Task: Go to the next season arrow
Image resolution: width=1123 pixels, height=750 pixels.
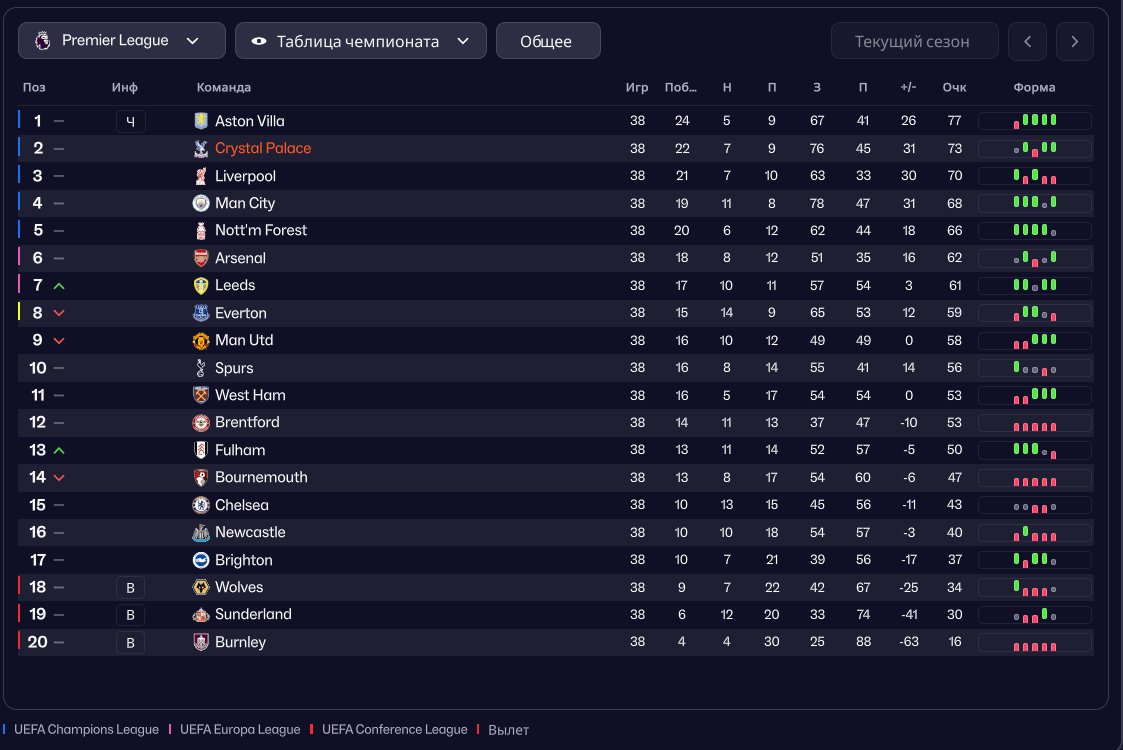Action: 1074,42
